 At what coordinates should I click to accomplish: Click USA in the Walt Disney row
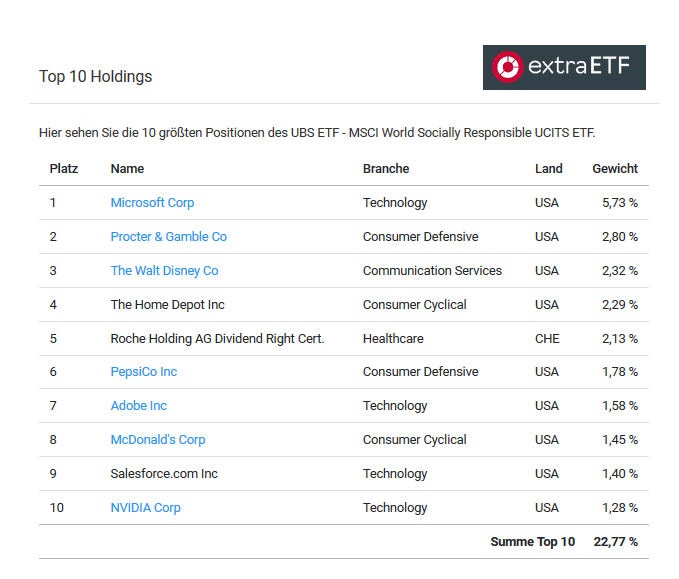click(x=546, y=271)
